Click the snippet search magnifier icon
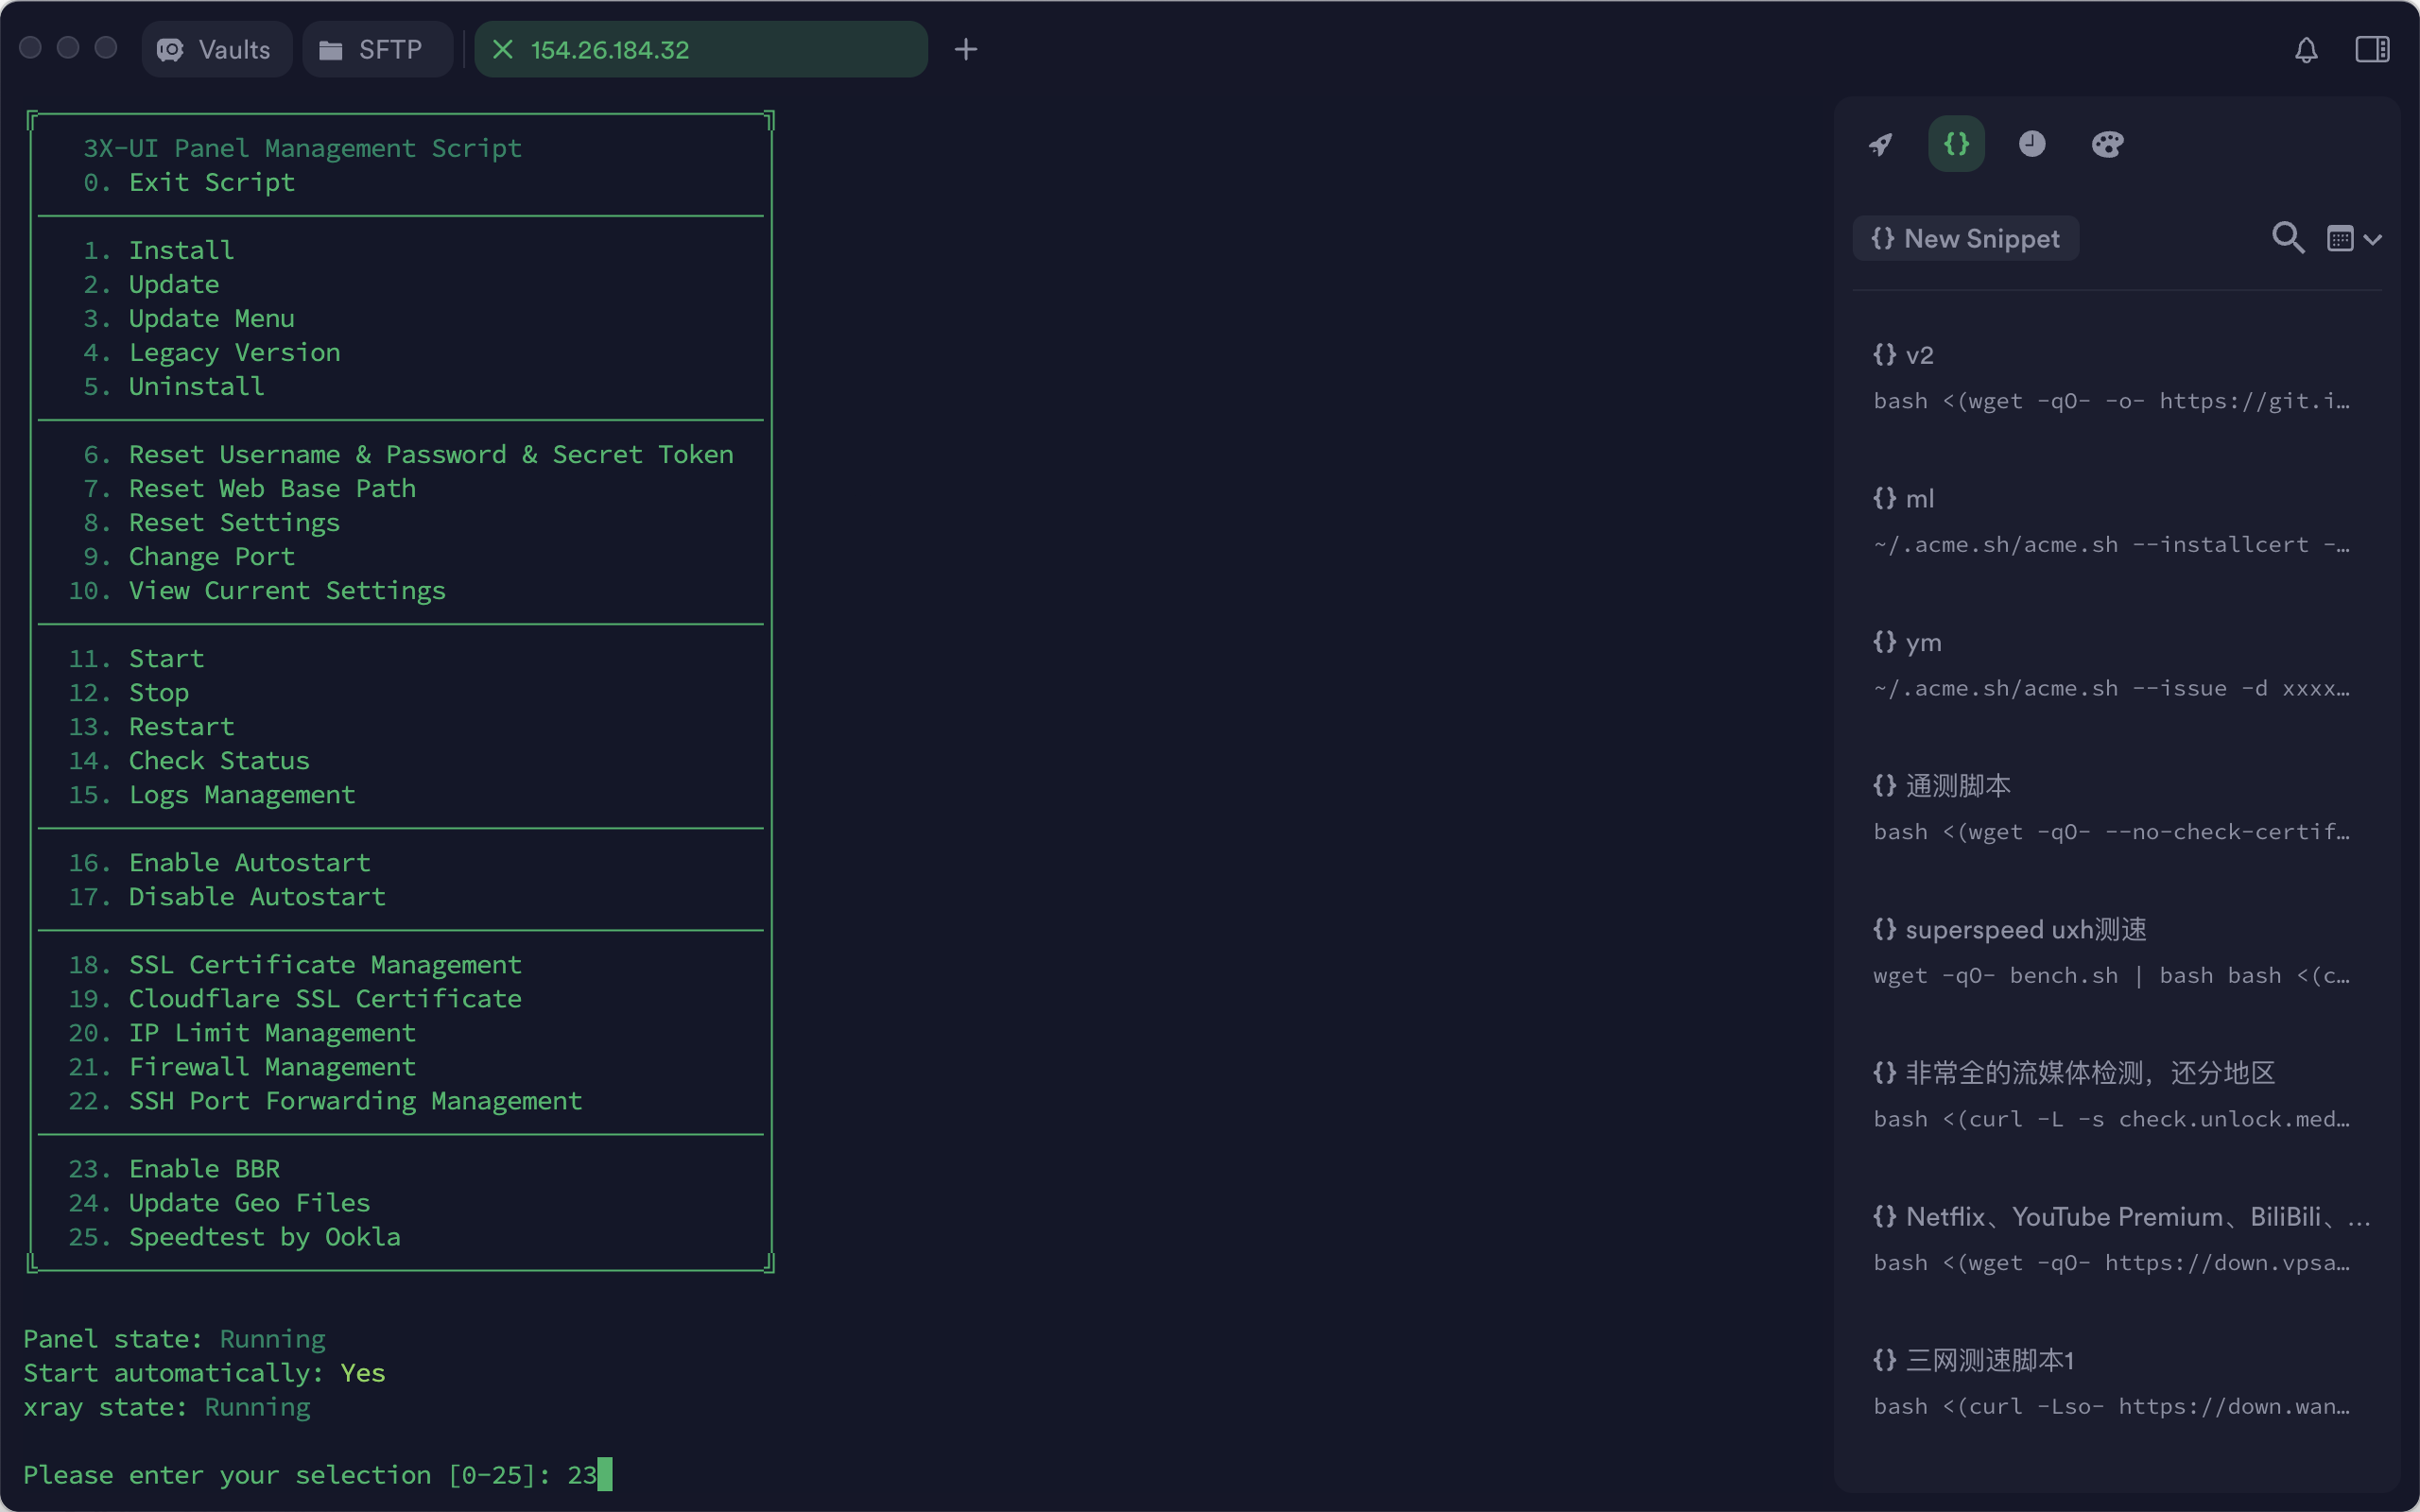This screenshot has height=1512, width=2420. point(2287,238)
